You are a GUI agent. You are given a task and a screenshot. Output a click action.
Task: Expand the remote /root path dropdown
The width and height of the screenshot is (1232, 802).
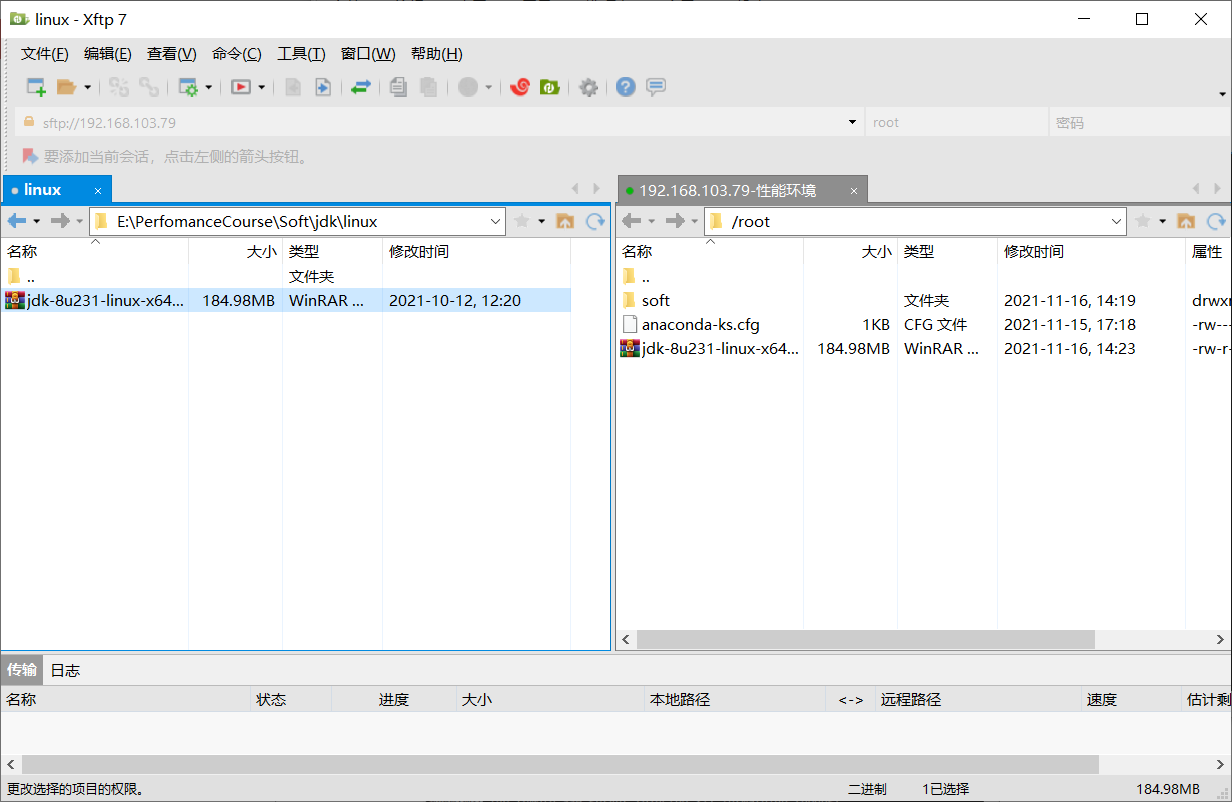(1117, 221)
